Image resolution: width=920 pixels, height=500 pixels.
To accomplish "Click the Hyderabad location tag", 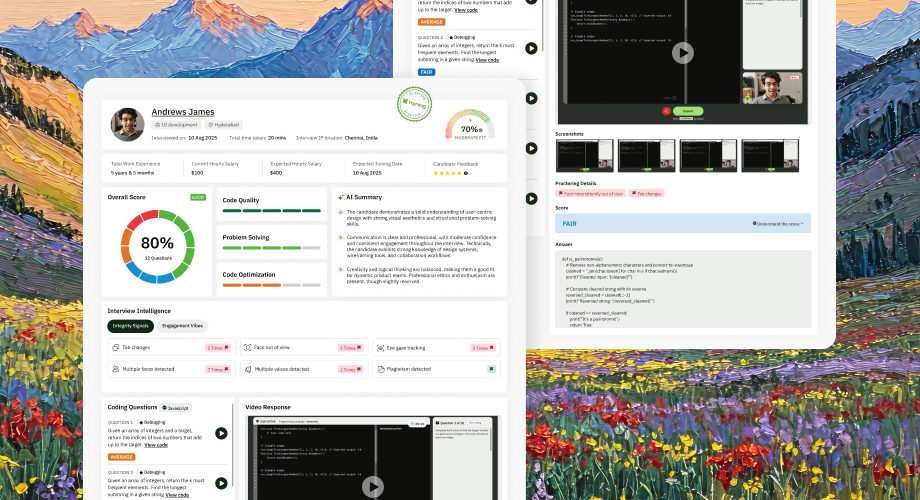I will pyautogui.click(x=224, y=125).
